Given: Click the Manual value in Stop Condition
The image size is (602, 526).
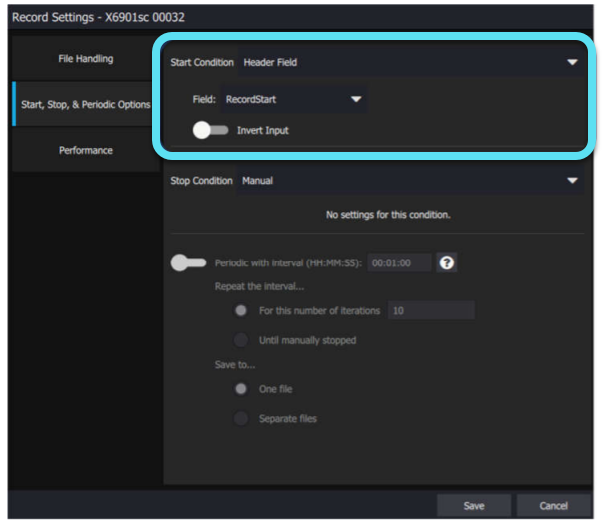Looking at the screenshot, I should (x=258, y=181).
